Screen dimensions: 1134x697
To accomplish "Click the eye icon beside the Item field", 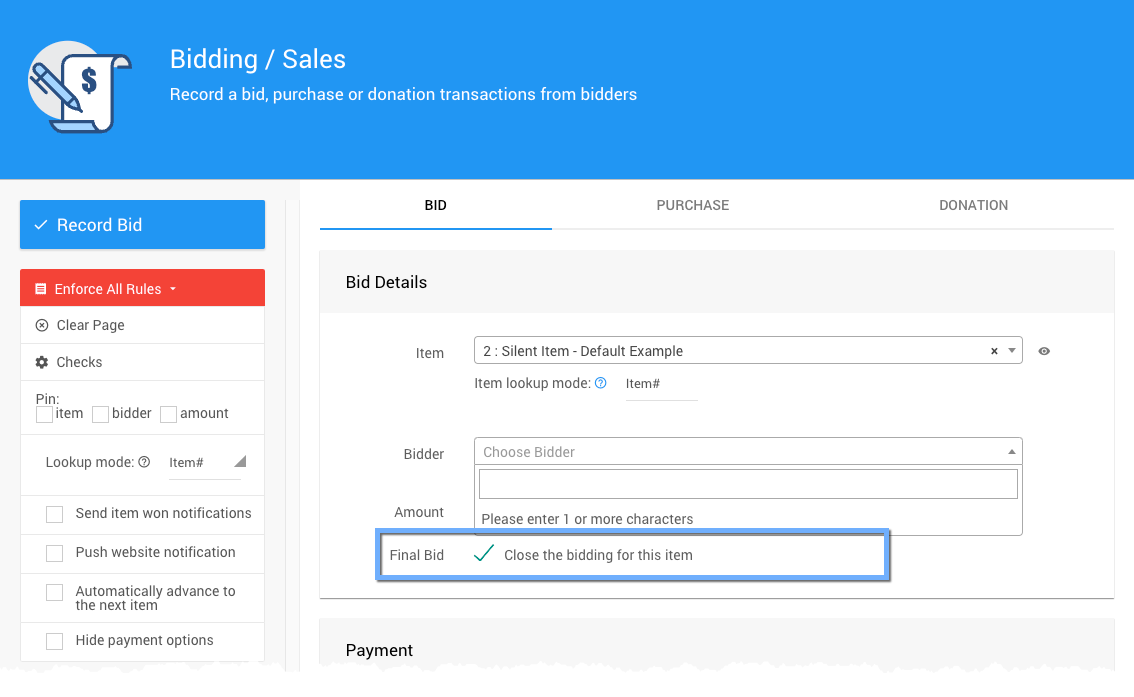I will [1044, 351].
